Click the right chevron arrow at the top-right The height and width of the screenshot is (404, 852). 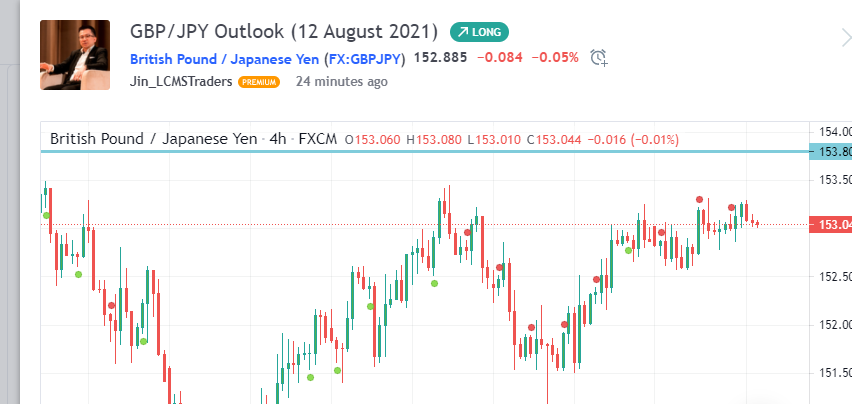[x=845, y=37]
